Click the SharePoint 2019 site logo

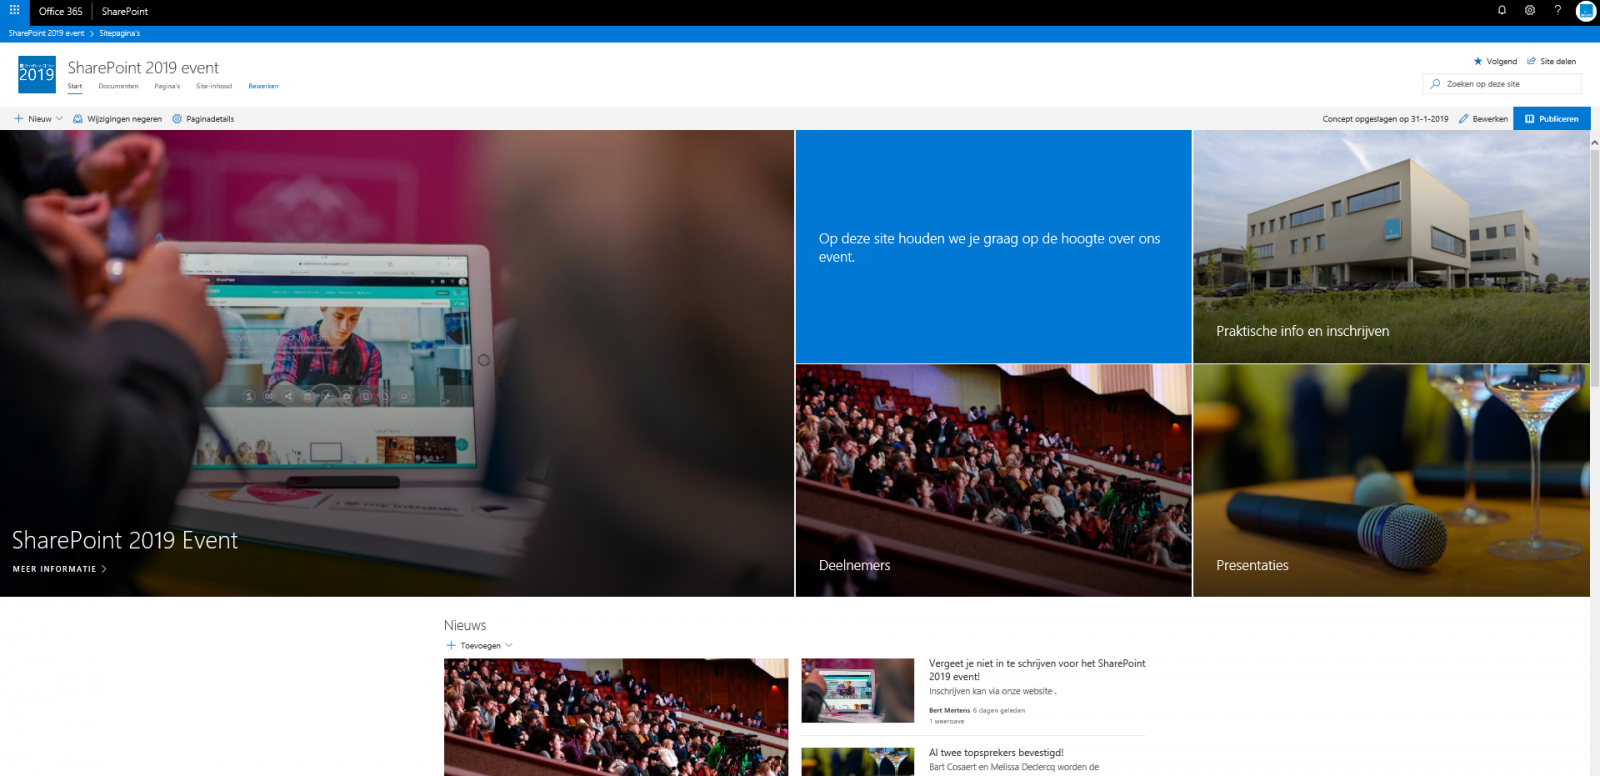tap(37, 75)
